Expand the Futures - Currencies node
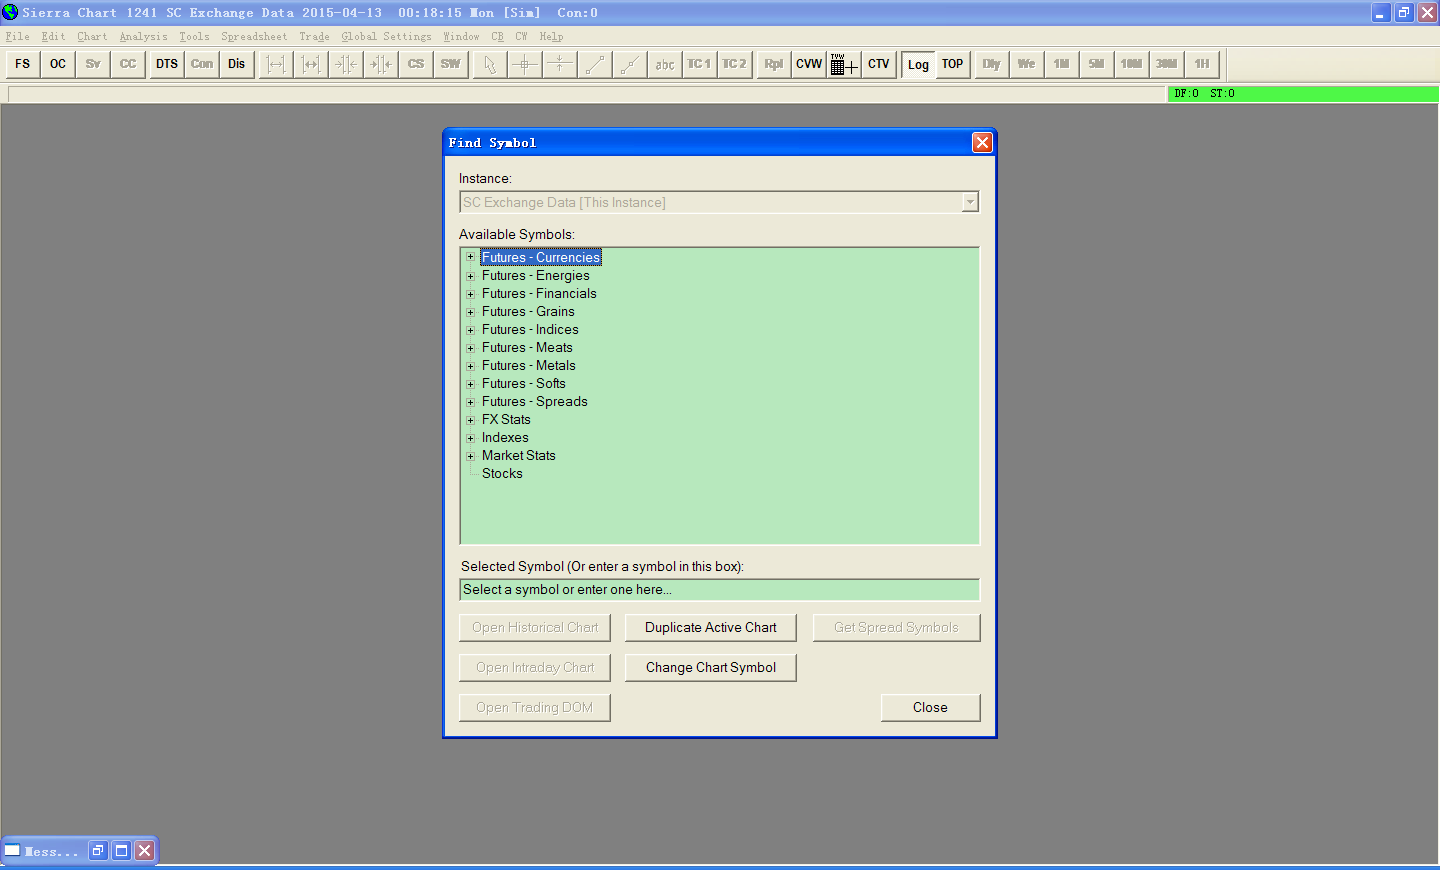This screenshot has height=870, width=1440. coord(470,257)
